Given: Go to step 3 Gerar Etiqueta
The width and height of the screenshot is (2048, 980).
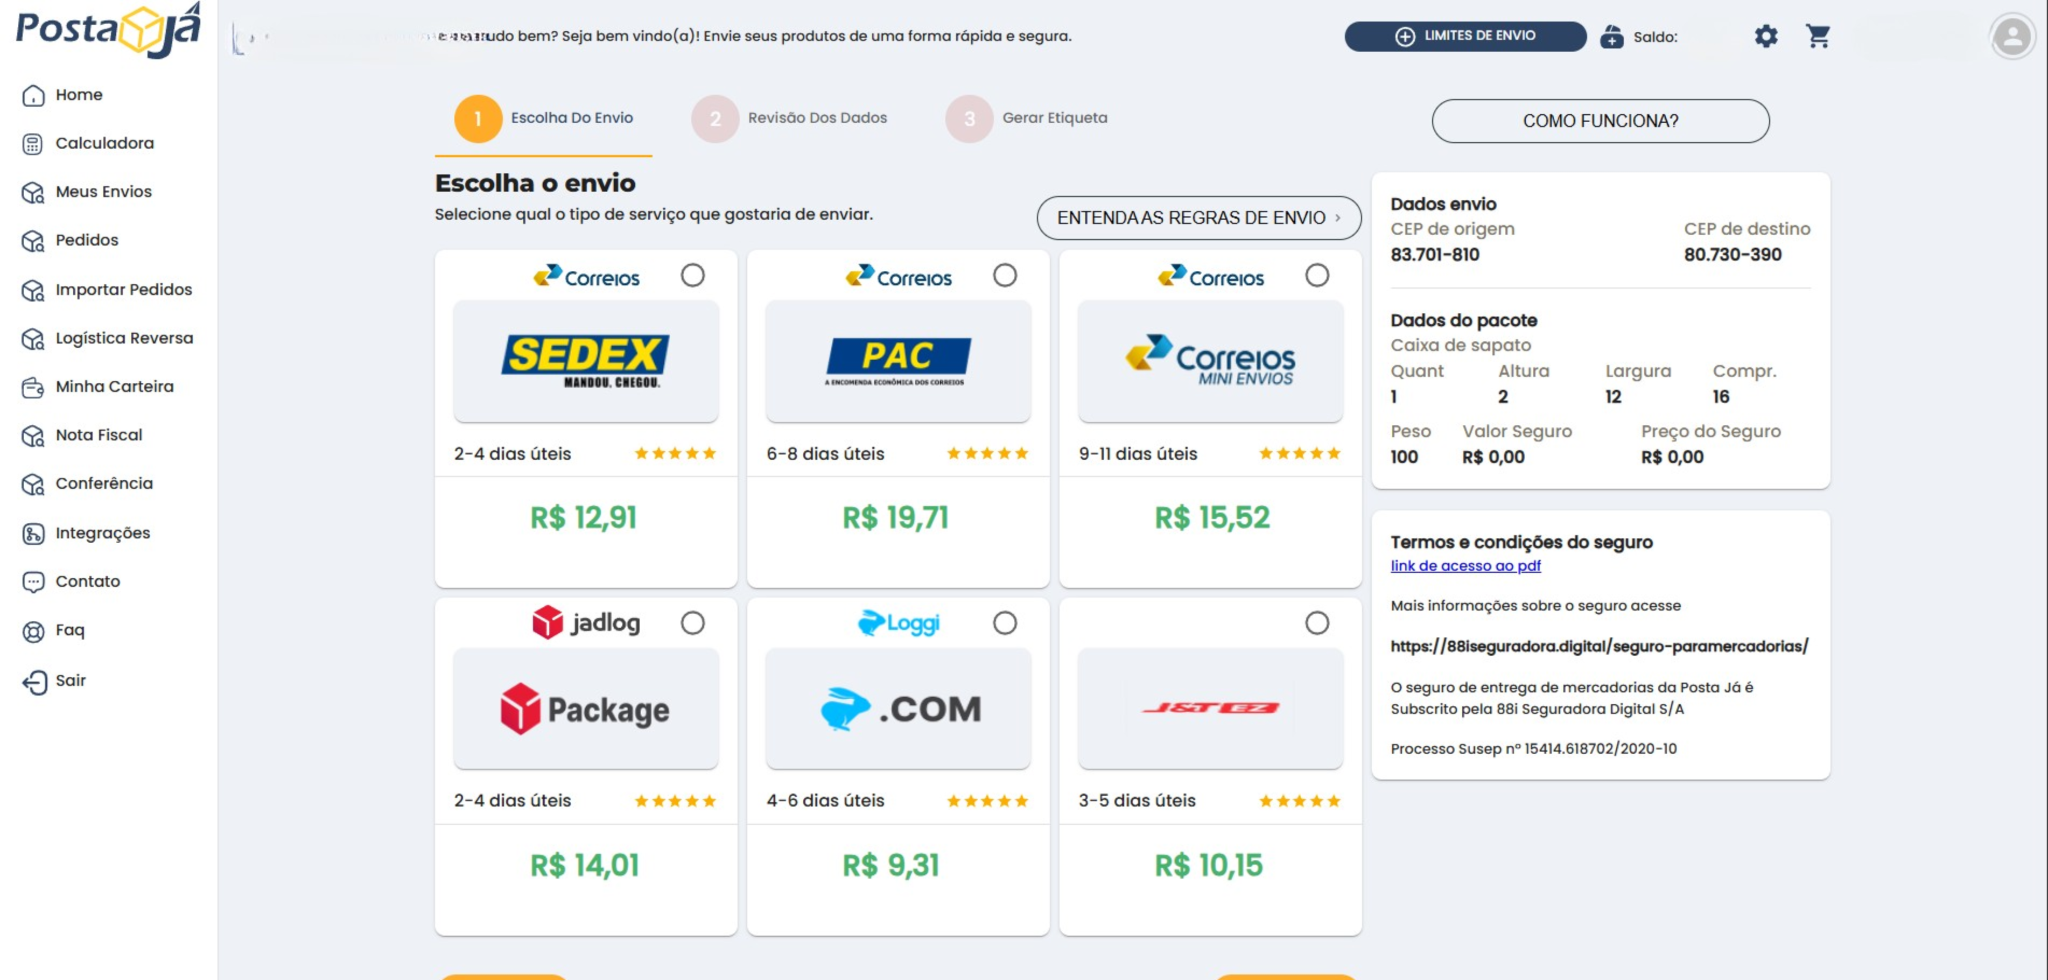Looking at the screenshot, I should (x=1027, y=118).
